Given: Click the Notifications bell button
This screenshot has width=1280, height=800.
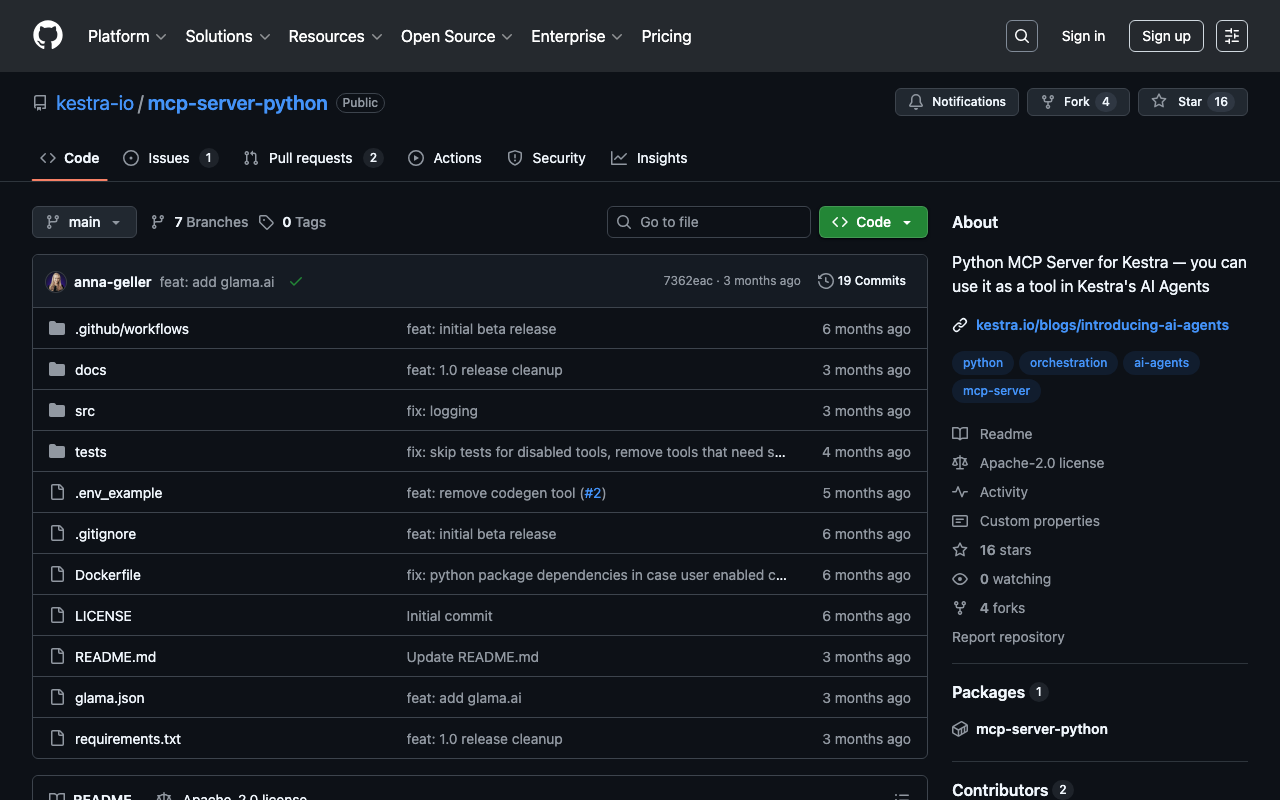Looking at the screenshot, I should 957,102.
